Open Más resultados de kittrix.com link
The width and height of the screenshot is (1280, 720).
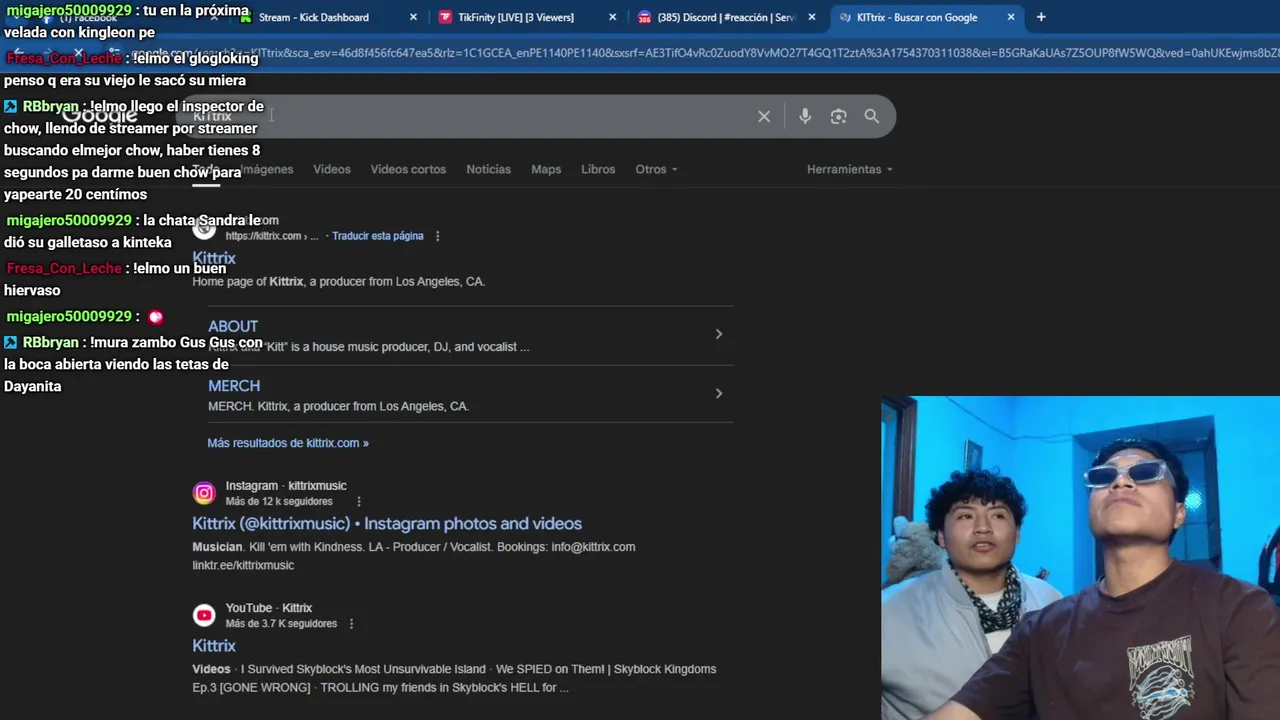tap(288, 443)
